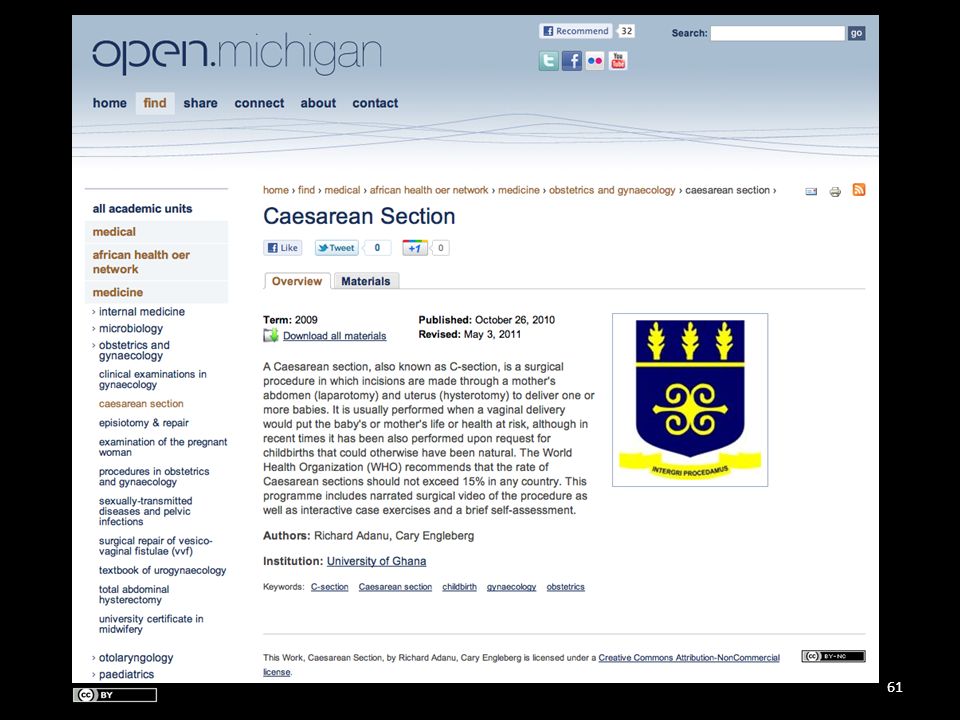This screenshot has height=720, width=960.
Task: Open sidebar 'caesarean section' item
Action: pyautogui.click(x=141, y=403)
